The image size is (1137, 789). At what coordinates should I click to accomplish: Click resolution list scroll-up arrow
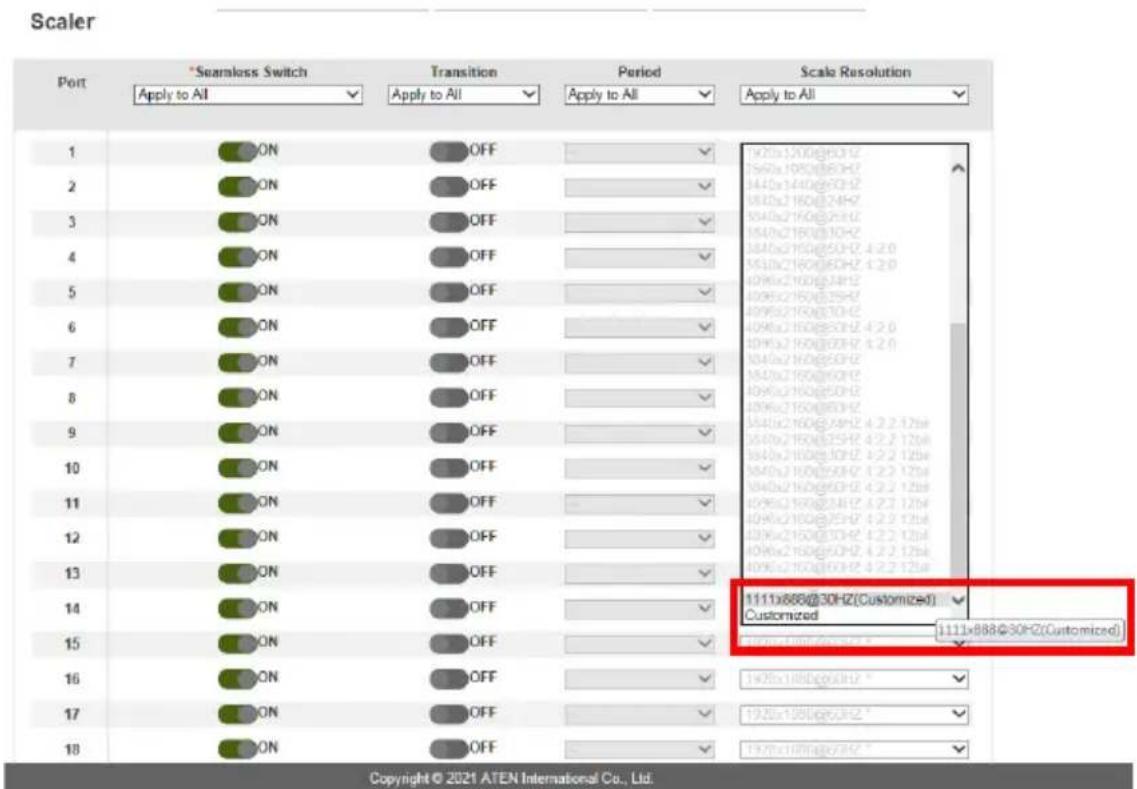click(958, 168)
